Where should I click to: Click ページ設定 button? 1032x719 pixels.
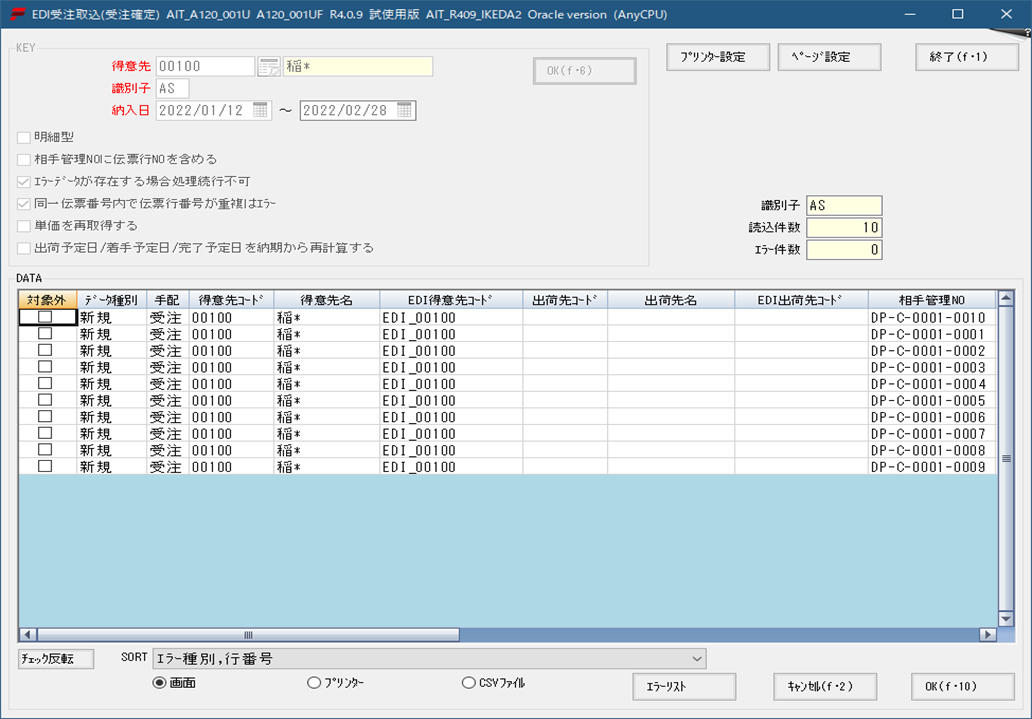click(829, 57)
